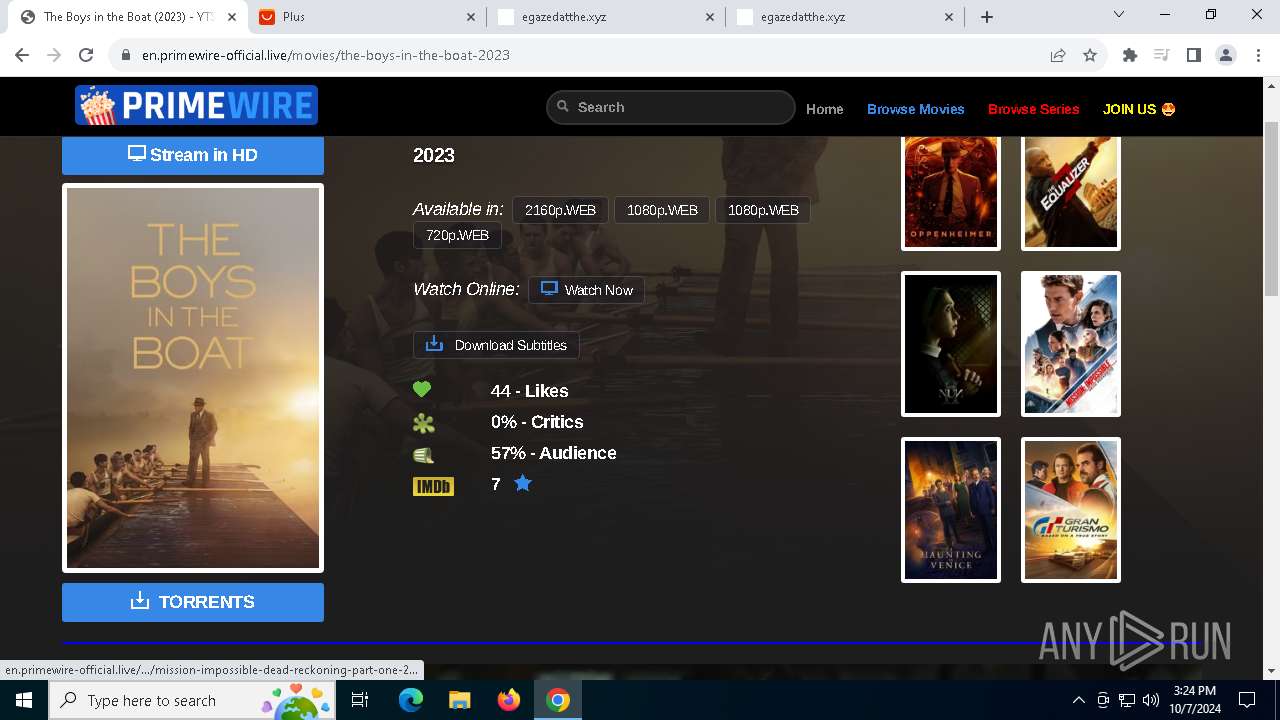
Task: Click Watch Now button
Action: (586, 290)
